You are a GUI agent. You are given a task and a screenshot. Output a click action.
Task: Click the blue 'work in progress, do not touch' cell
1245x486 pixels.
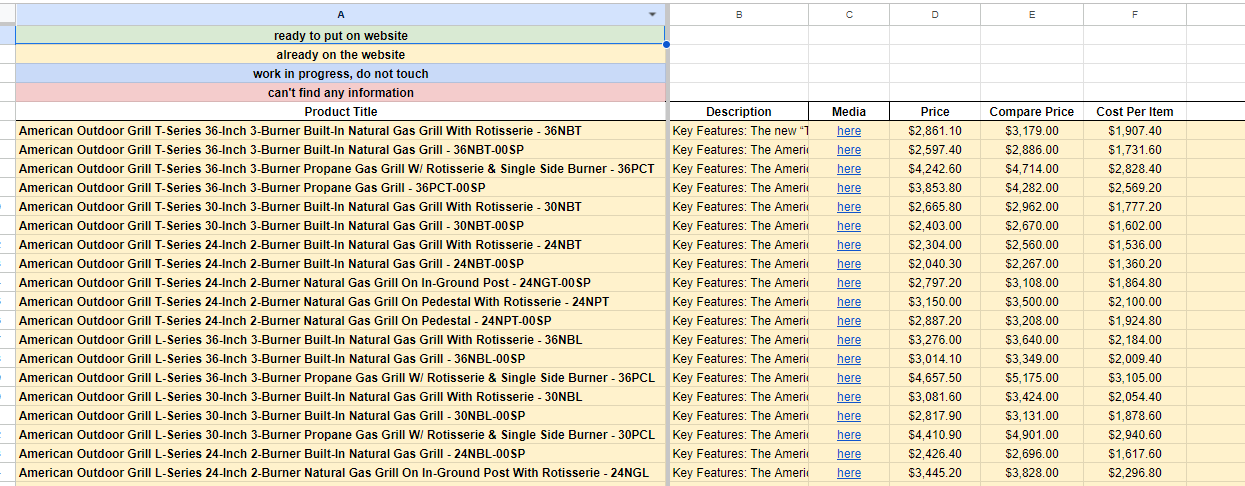(x=341, y=74)
